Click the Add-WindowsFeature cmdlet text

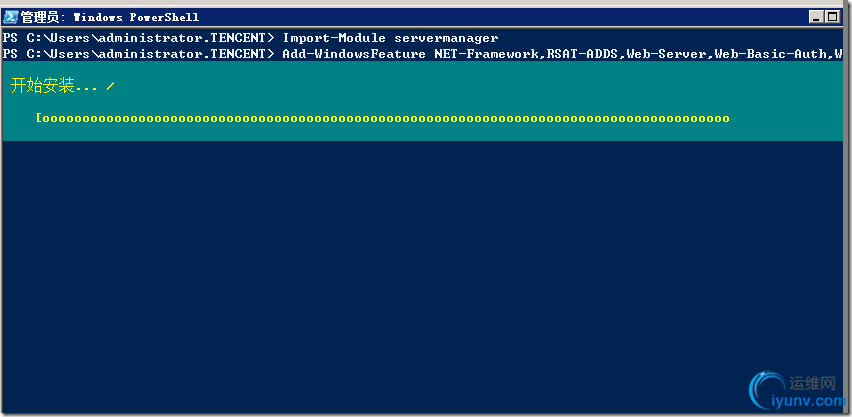[354, 54]
